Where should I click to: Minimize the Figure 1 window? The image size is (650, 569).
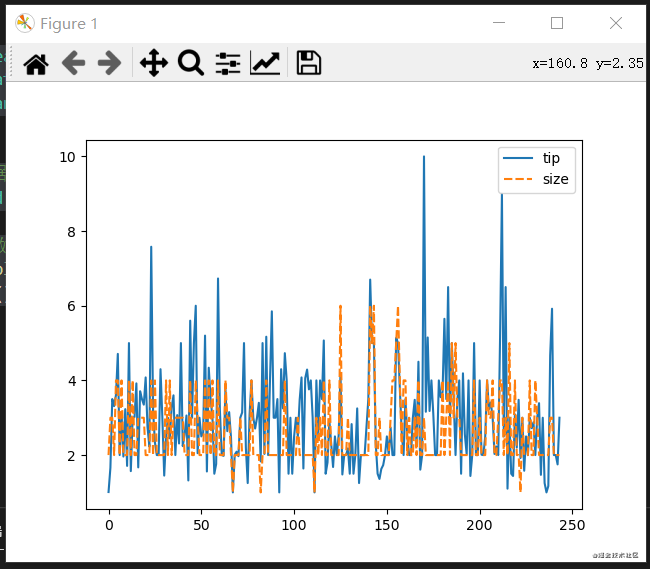[502, 23]
